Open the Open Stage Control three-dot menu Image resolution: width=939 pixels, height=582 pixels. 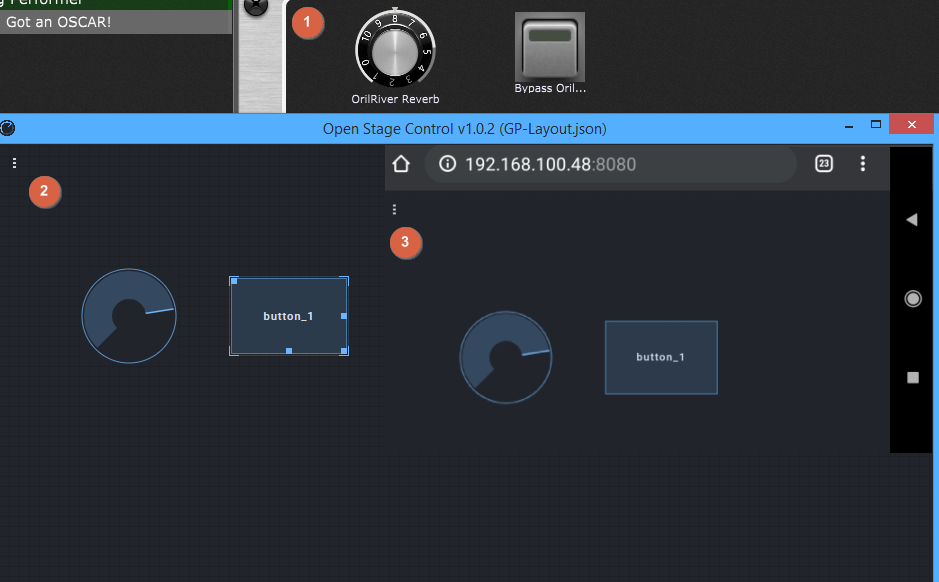click(14, 163)
